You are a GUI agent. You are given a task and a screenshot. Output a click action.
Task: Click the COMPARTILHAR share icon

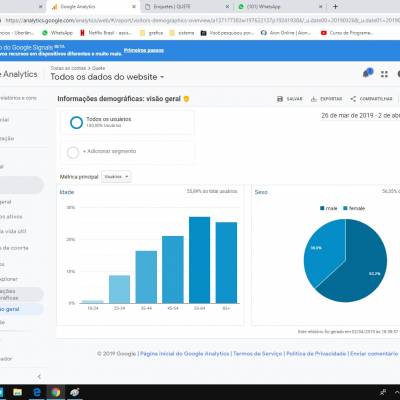pos(353,99)
